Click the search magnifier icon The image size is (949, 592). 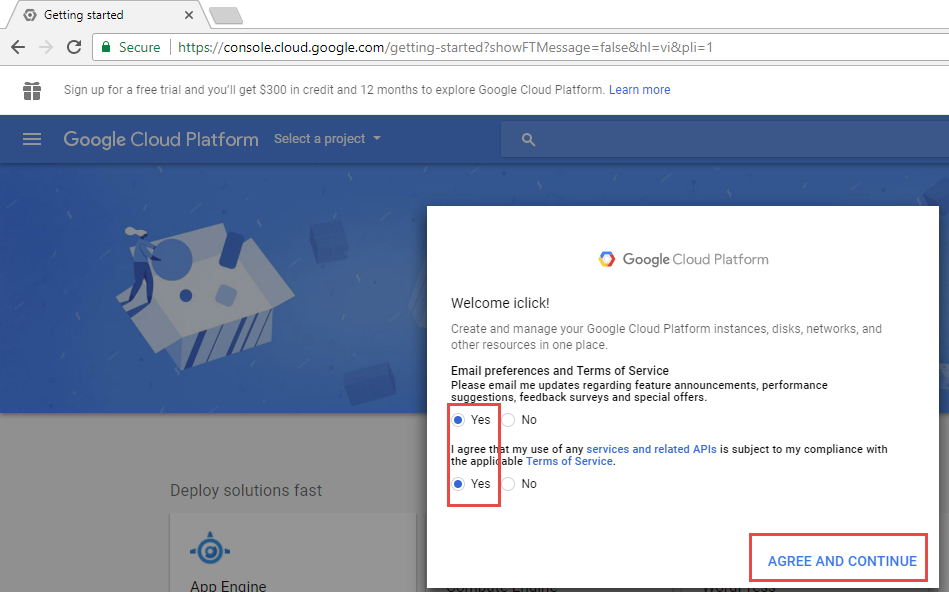(528, 140)
